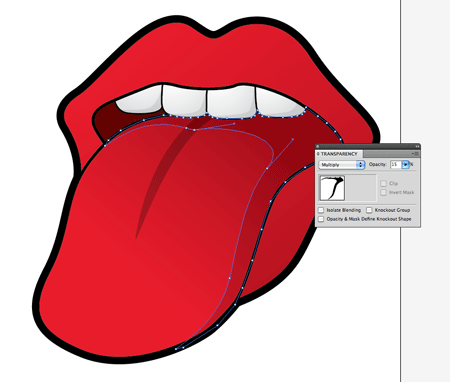The height and width of the screenshot is (382, 450).
Task: Collapse the Transparency panel with double-arrow icon
Action: point(417,146)
